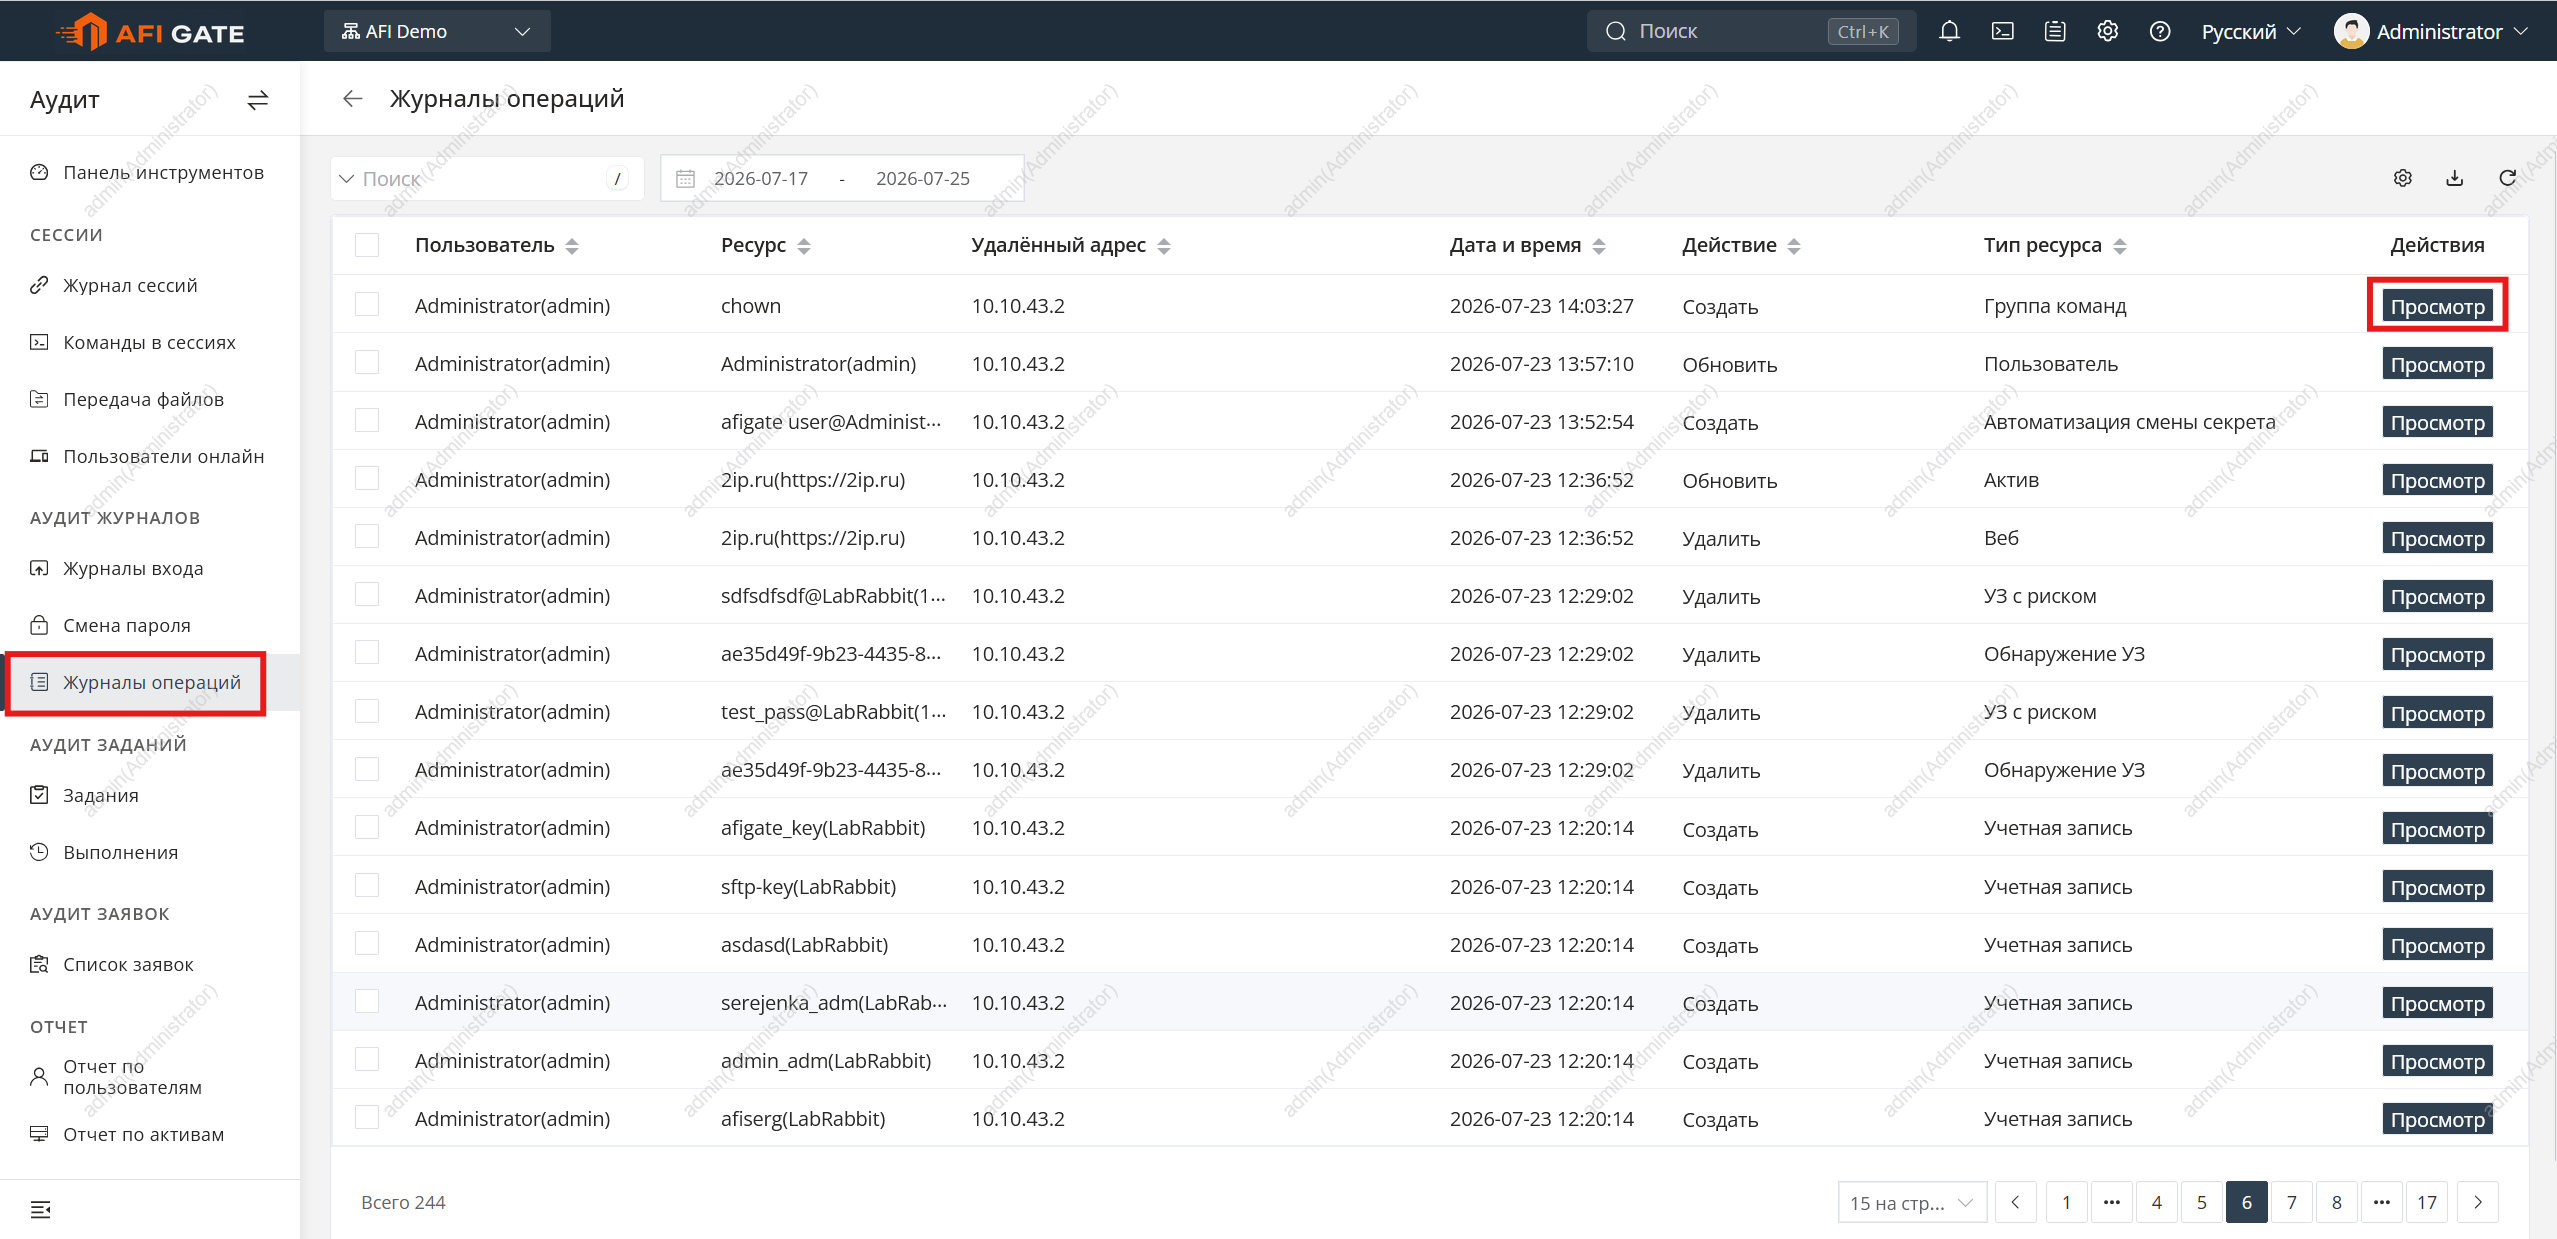Image resolution: width=2557 pixels, height=1239 pixels.
Task: Go to next page arrow
Action: coord(2477,1202)
